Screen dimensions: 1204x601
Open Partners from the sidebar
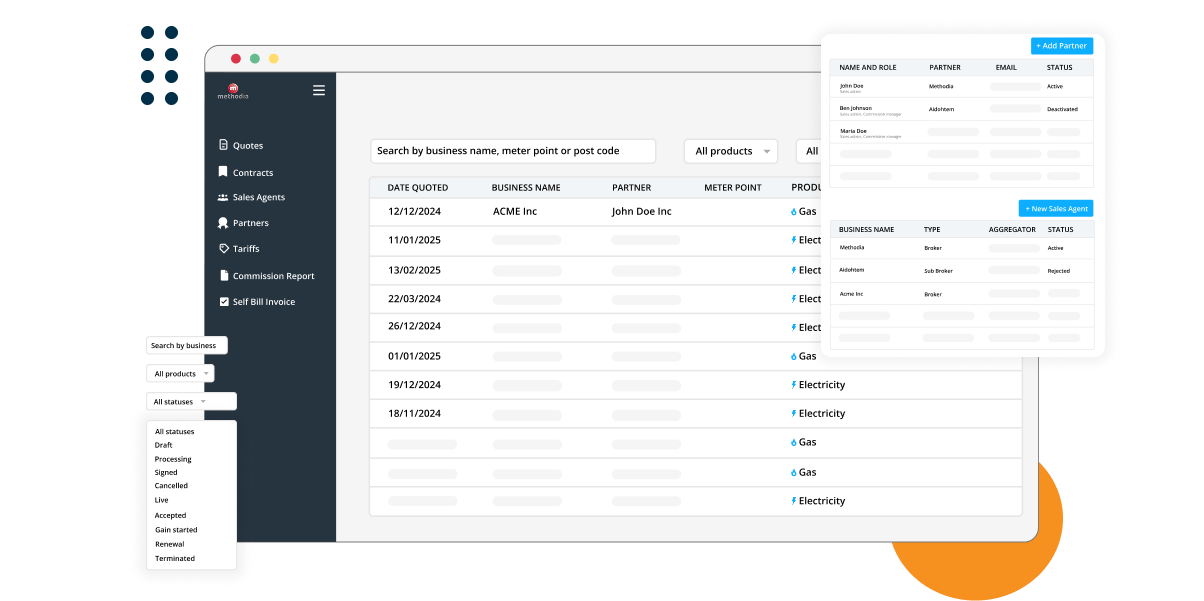click(x=222, y=222)
